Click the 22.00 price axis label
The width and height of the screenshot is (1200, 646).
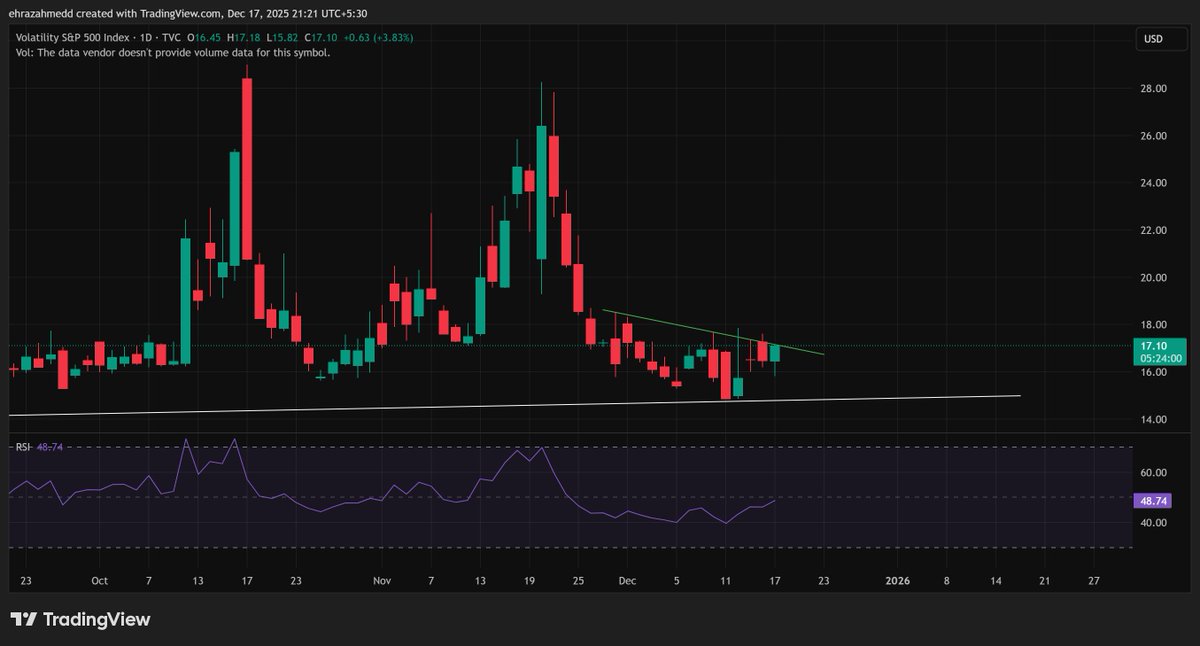(x=1155, y=230)
